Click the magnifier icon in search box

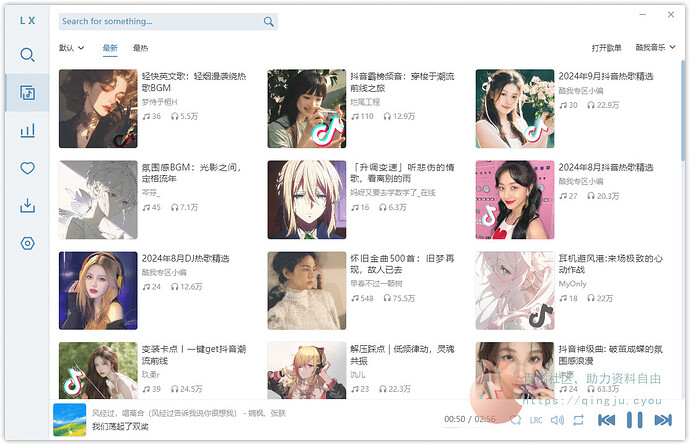pyautogui.click(x=269, y=21)
